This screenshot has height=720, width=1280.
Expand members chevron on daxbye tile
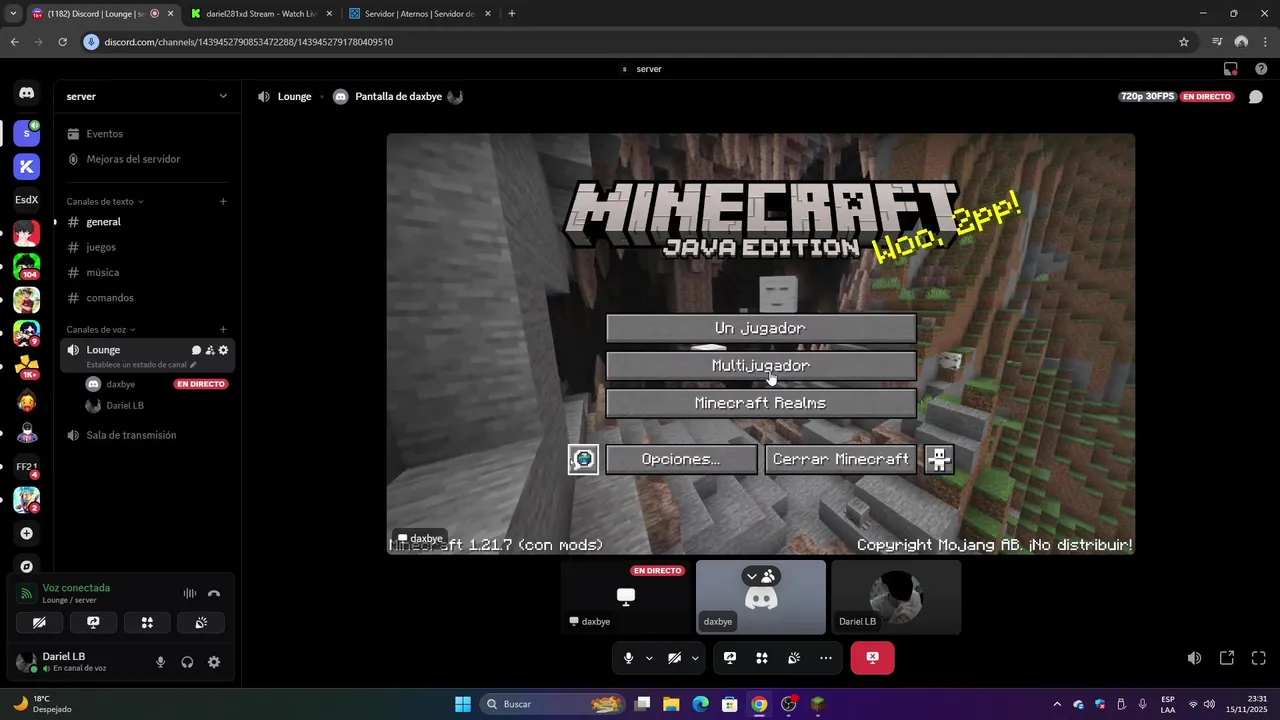click(752, 577)
